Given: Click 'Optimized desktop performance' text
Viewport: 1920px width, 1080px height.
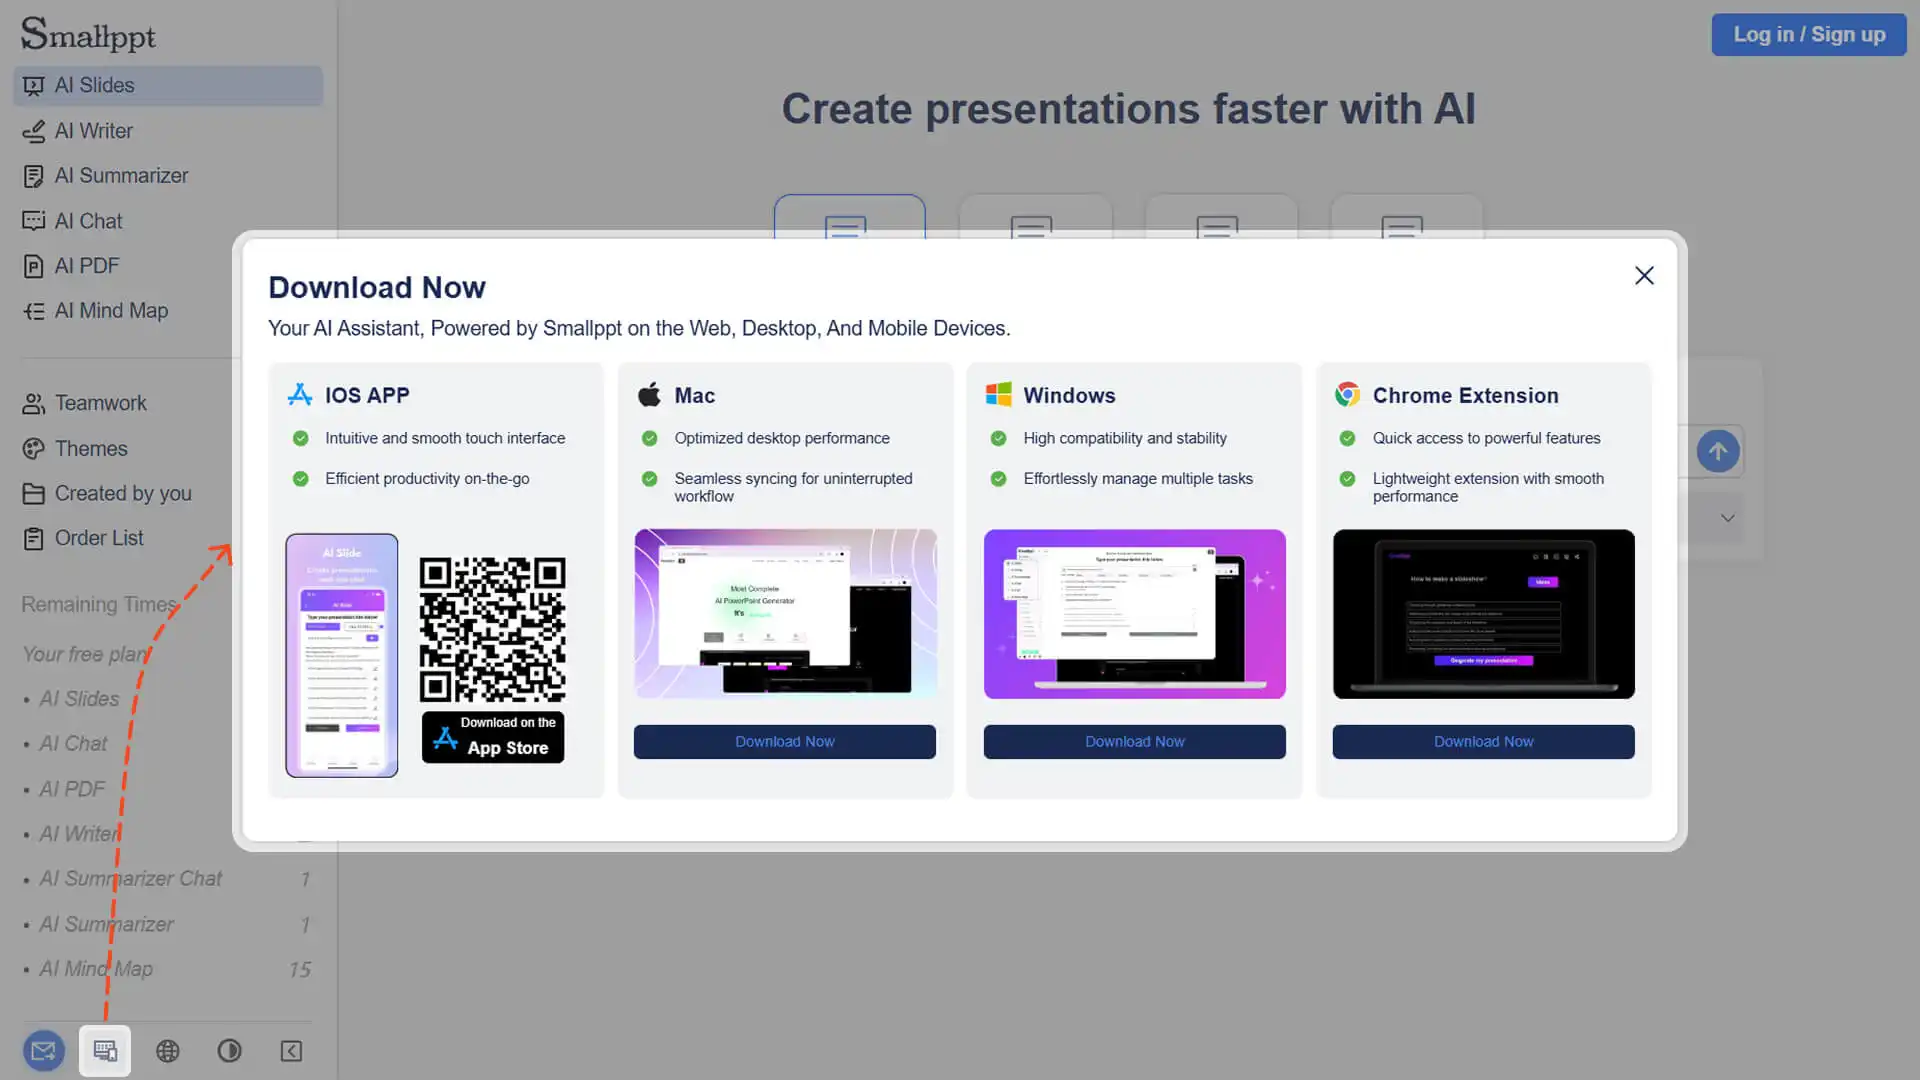Looking at the screenshot, I should [782, 438].
